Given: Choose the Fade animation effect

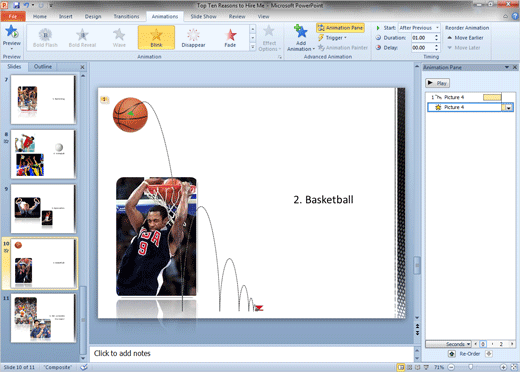Looking at the screenshot, I should (230, 37).
